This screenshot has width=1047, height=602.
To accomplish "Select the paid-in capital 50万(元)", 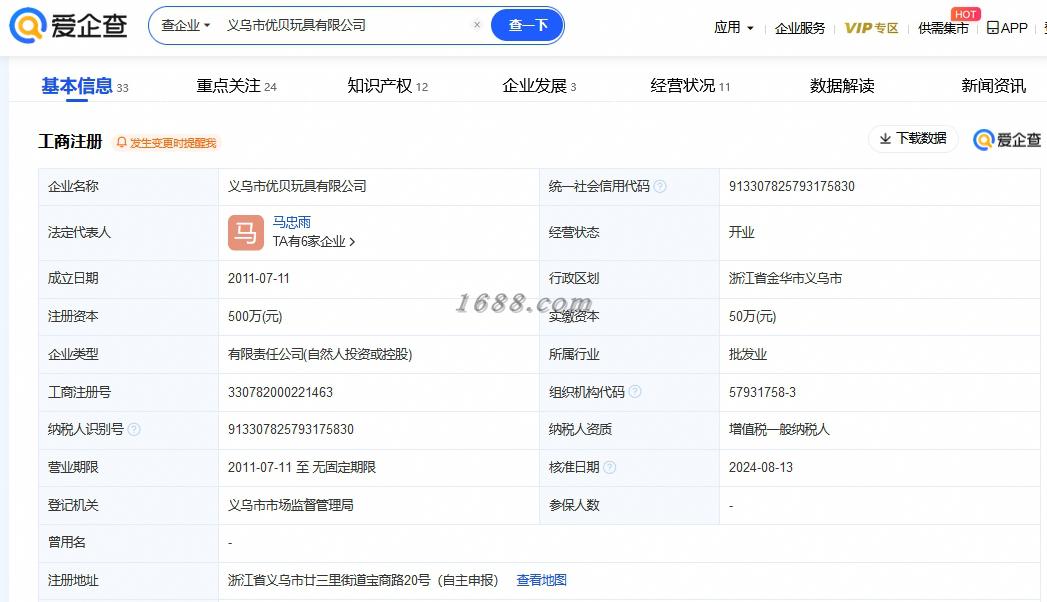I will coord(752,316).
